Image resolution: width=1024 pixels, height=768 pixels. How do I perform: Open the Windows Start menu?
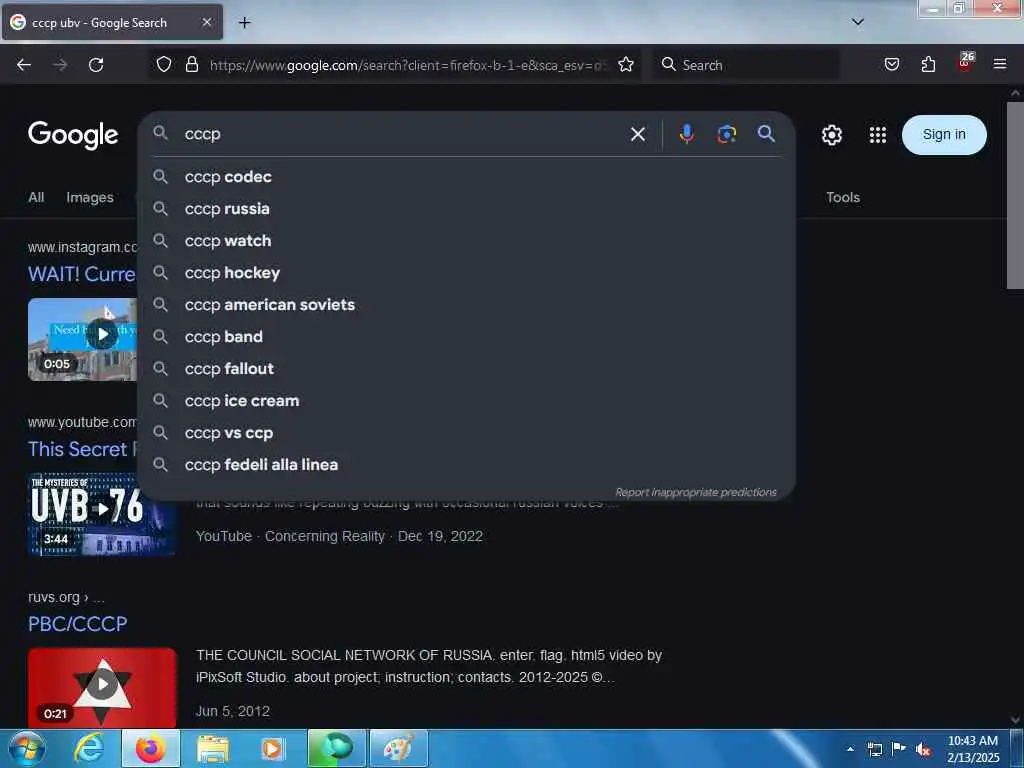pos(27,748)
